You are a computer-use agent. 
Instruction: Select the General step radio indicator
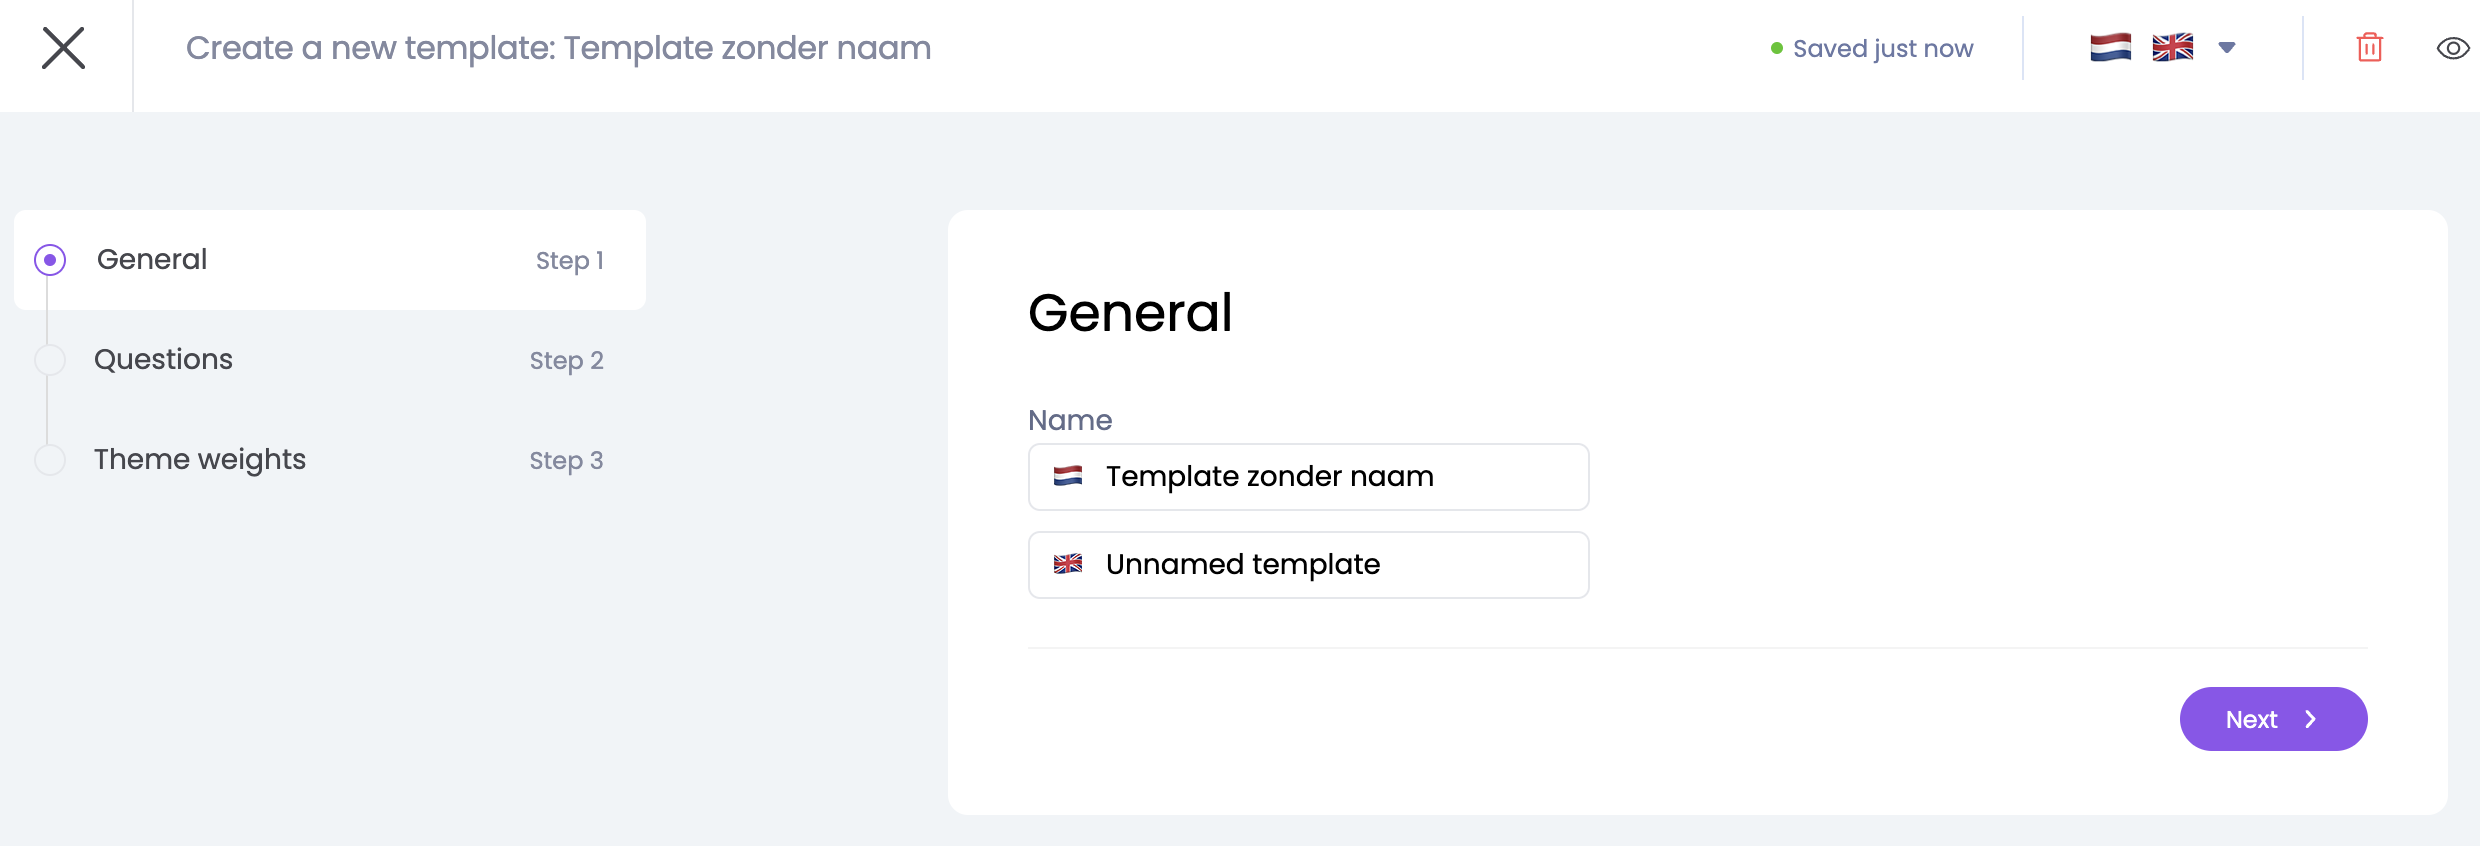[x=50, y=260]
